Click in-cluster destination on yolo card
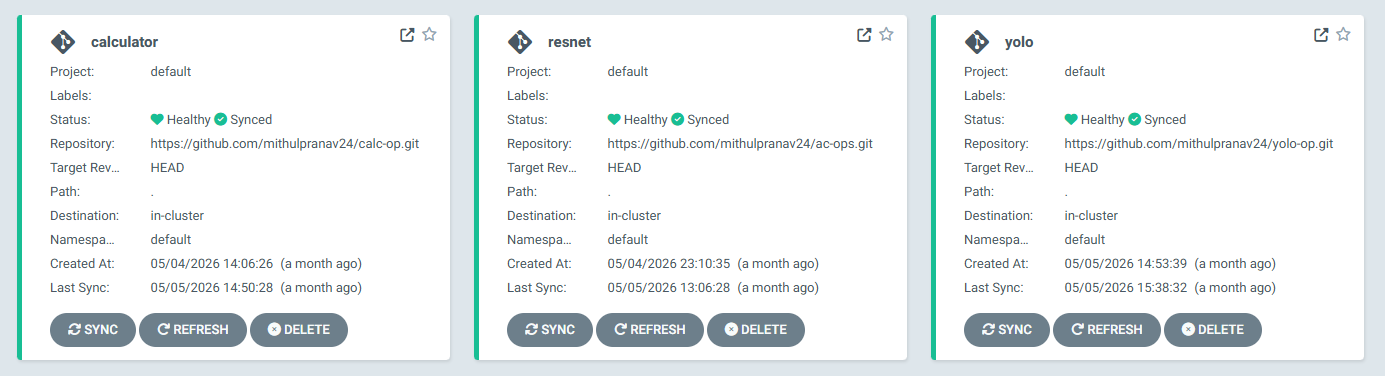This screenshot has width=1385, height=376. coord(1091,216)
